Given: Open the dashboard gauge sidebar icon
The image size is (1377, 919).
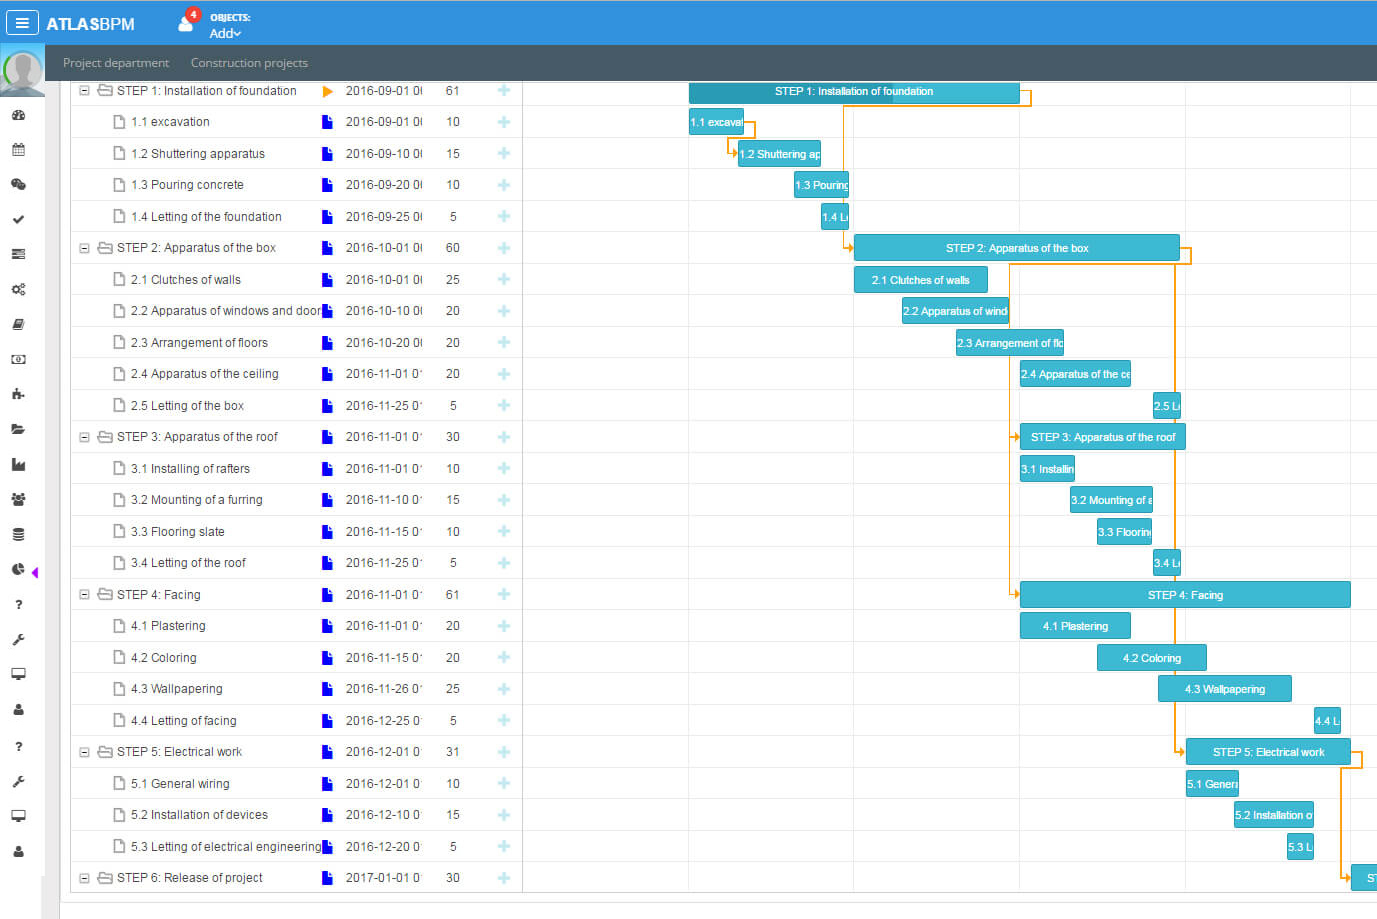Looking at the screenshot, I should tap(18, 115).
